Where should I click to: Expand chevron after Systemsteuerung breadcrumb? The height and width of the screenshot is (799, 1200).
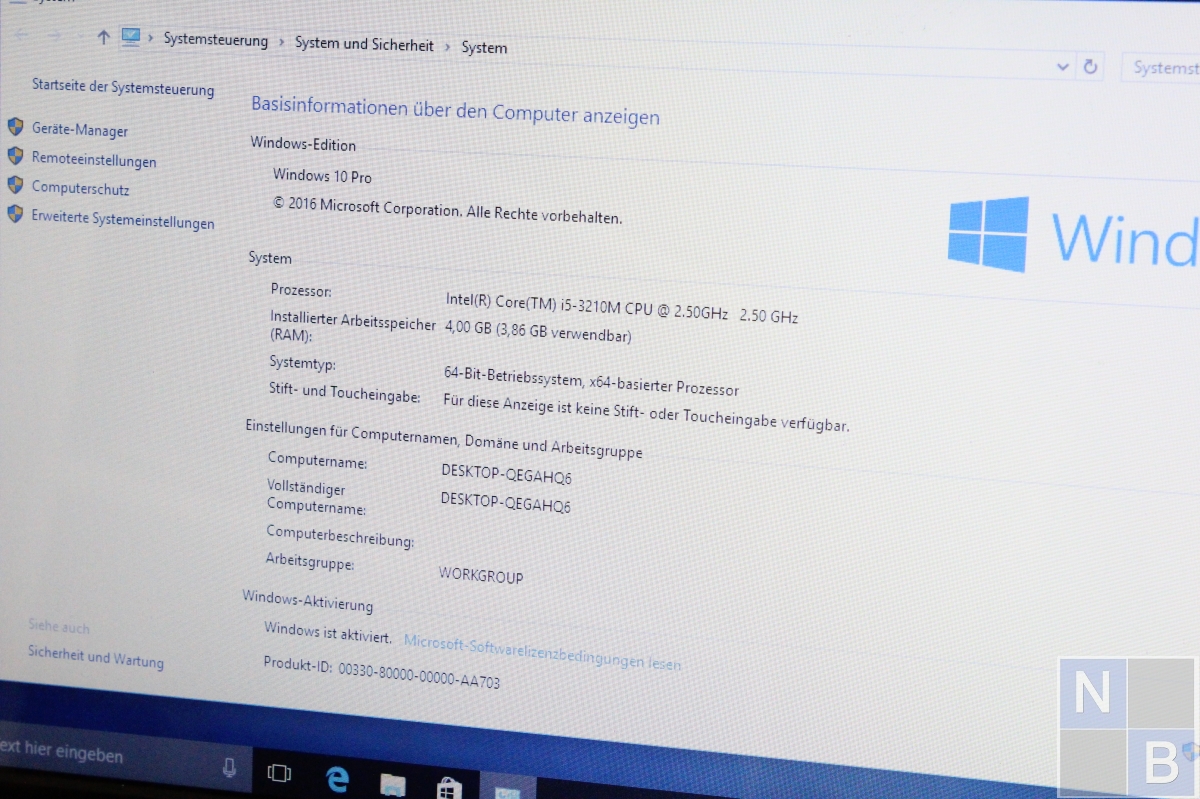click(x=282, y=42)
